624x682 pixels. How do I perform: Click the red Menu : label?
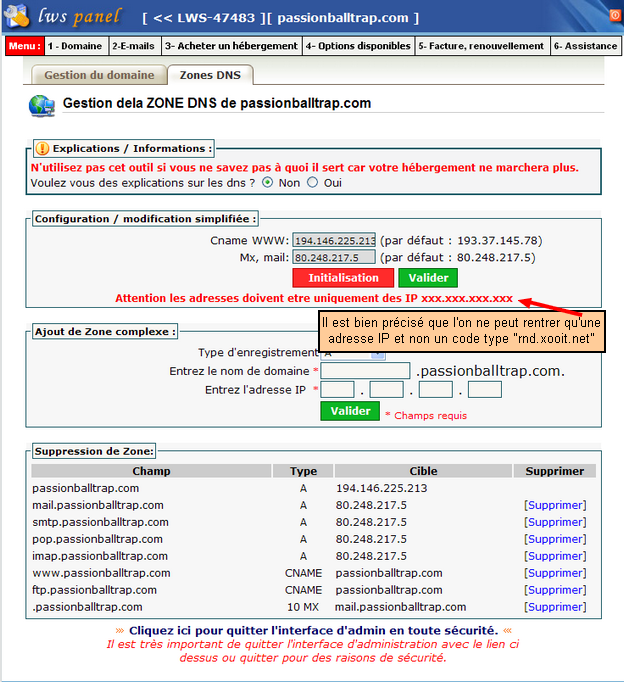click(x=24, y=46)
